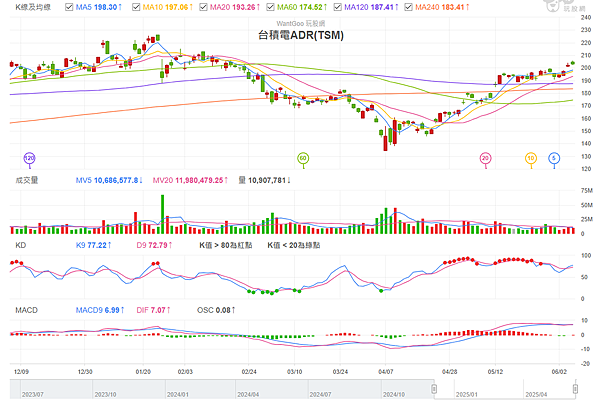Click the tallest green volume bar

(x=163, y=214)
